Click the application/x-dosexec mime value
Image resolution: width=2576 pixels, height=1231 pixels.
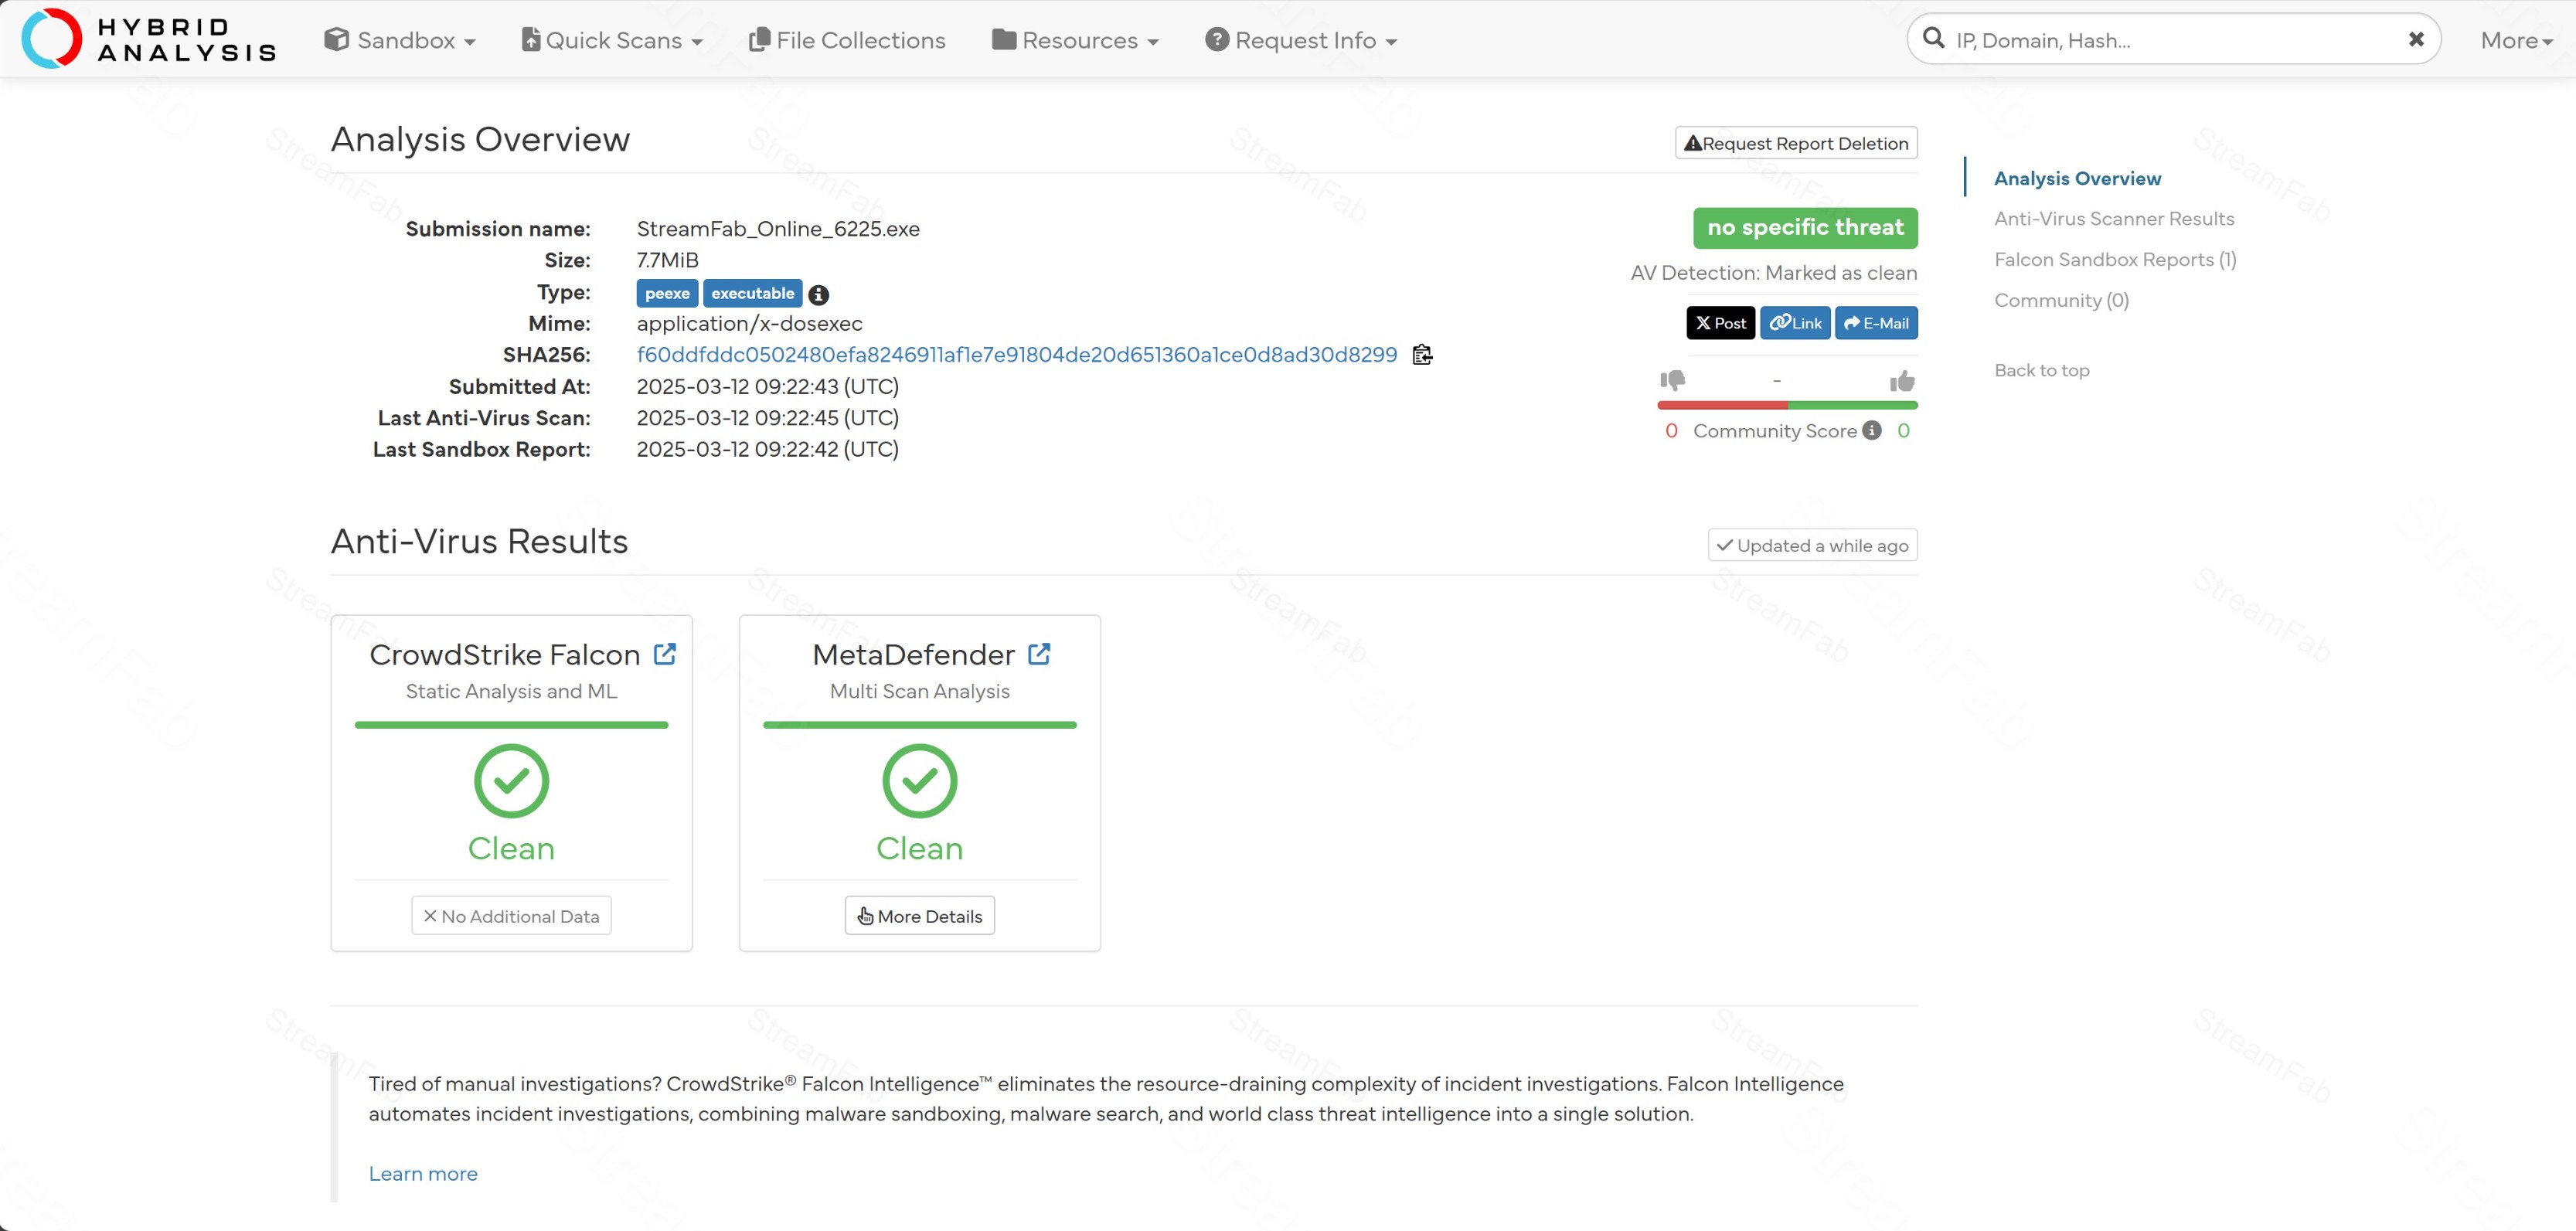749,323
